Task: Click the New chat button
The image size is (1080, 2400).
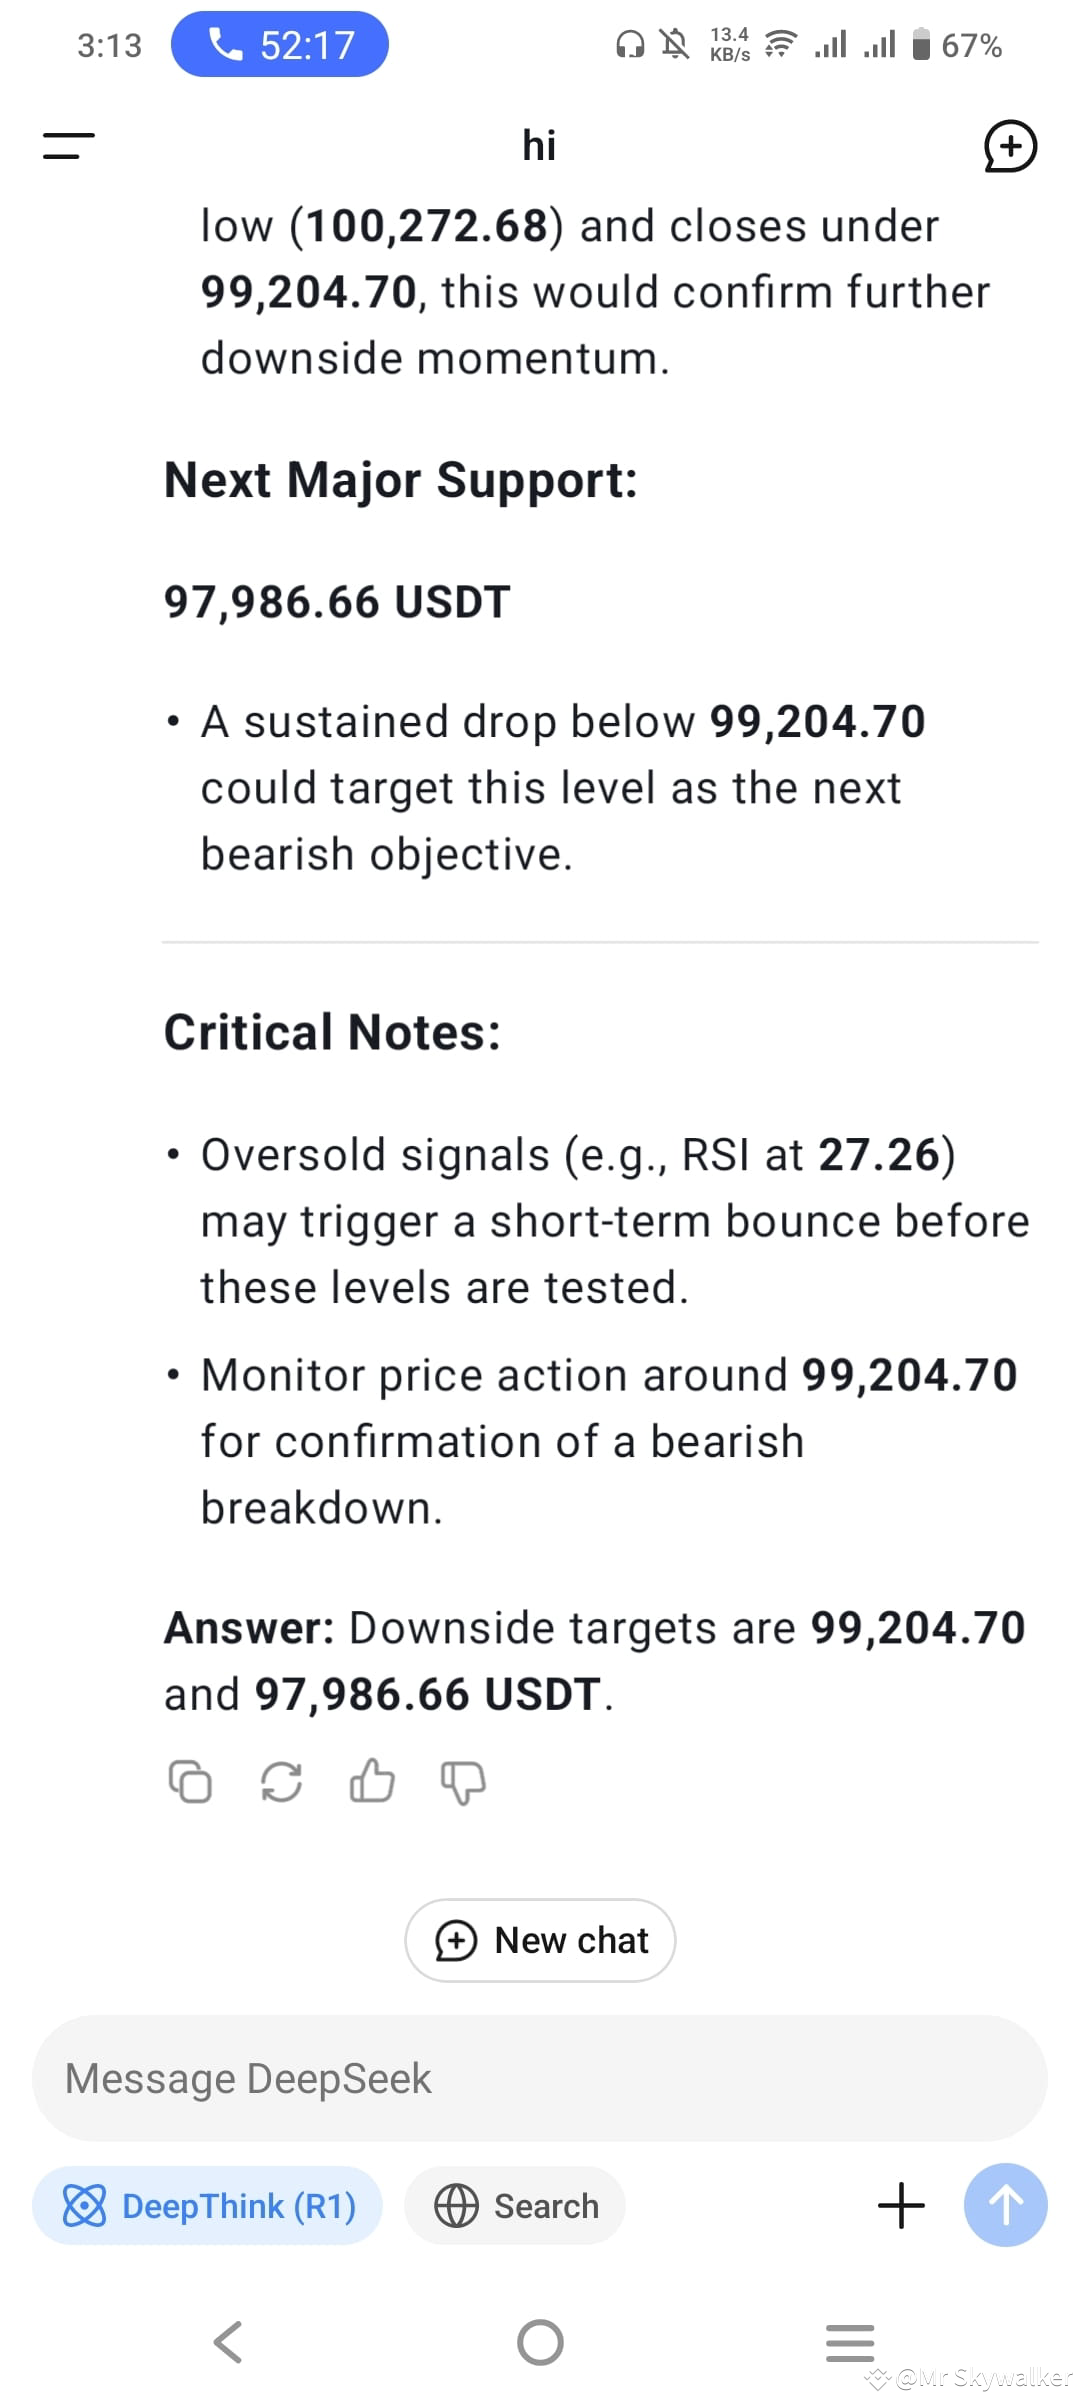Action: click(540, 1940)
